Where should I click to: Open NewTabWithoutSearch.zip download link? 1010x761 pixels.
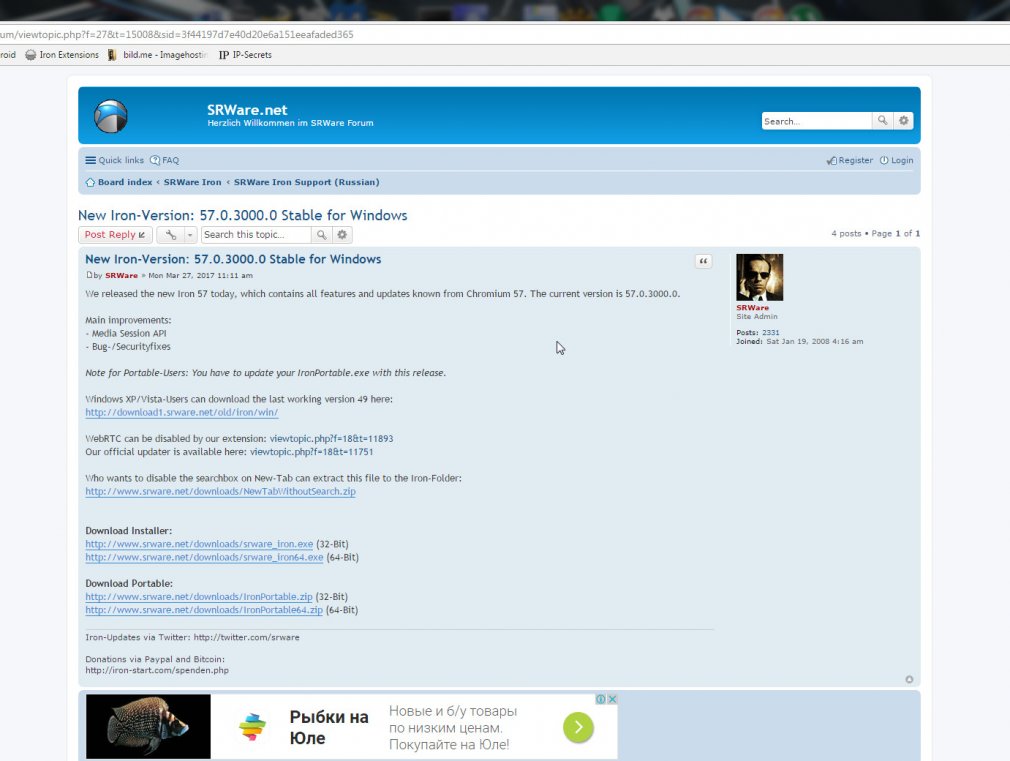pos(220,491)
